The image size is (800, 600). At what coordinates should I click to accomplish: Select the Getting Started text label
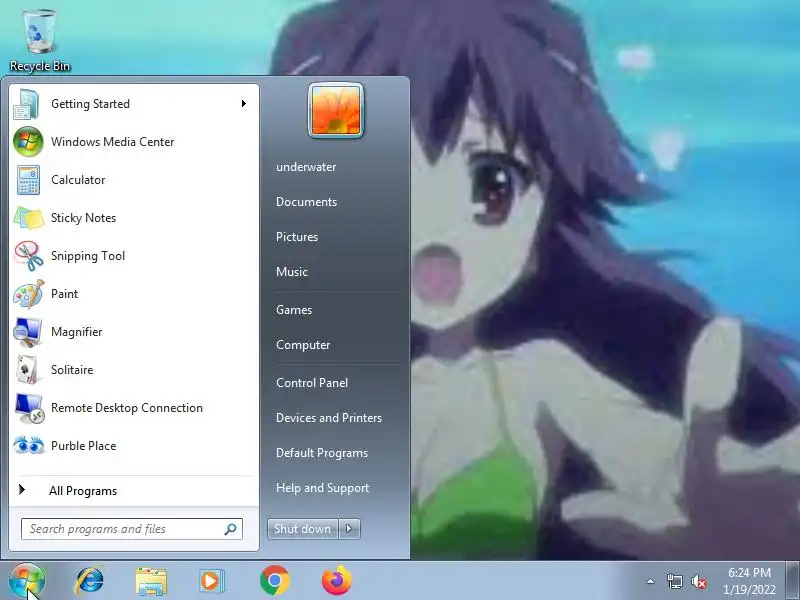pyautogui.click(x=90, y=104)
